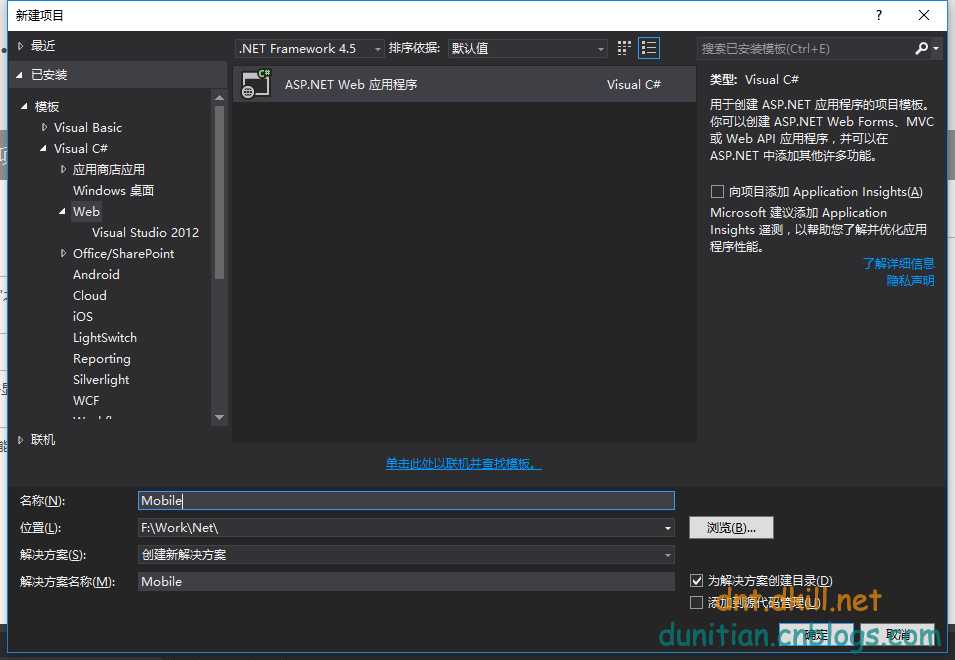
Task: Close the New Project dialog
Action: [924, 15]
